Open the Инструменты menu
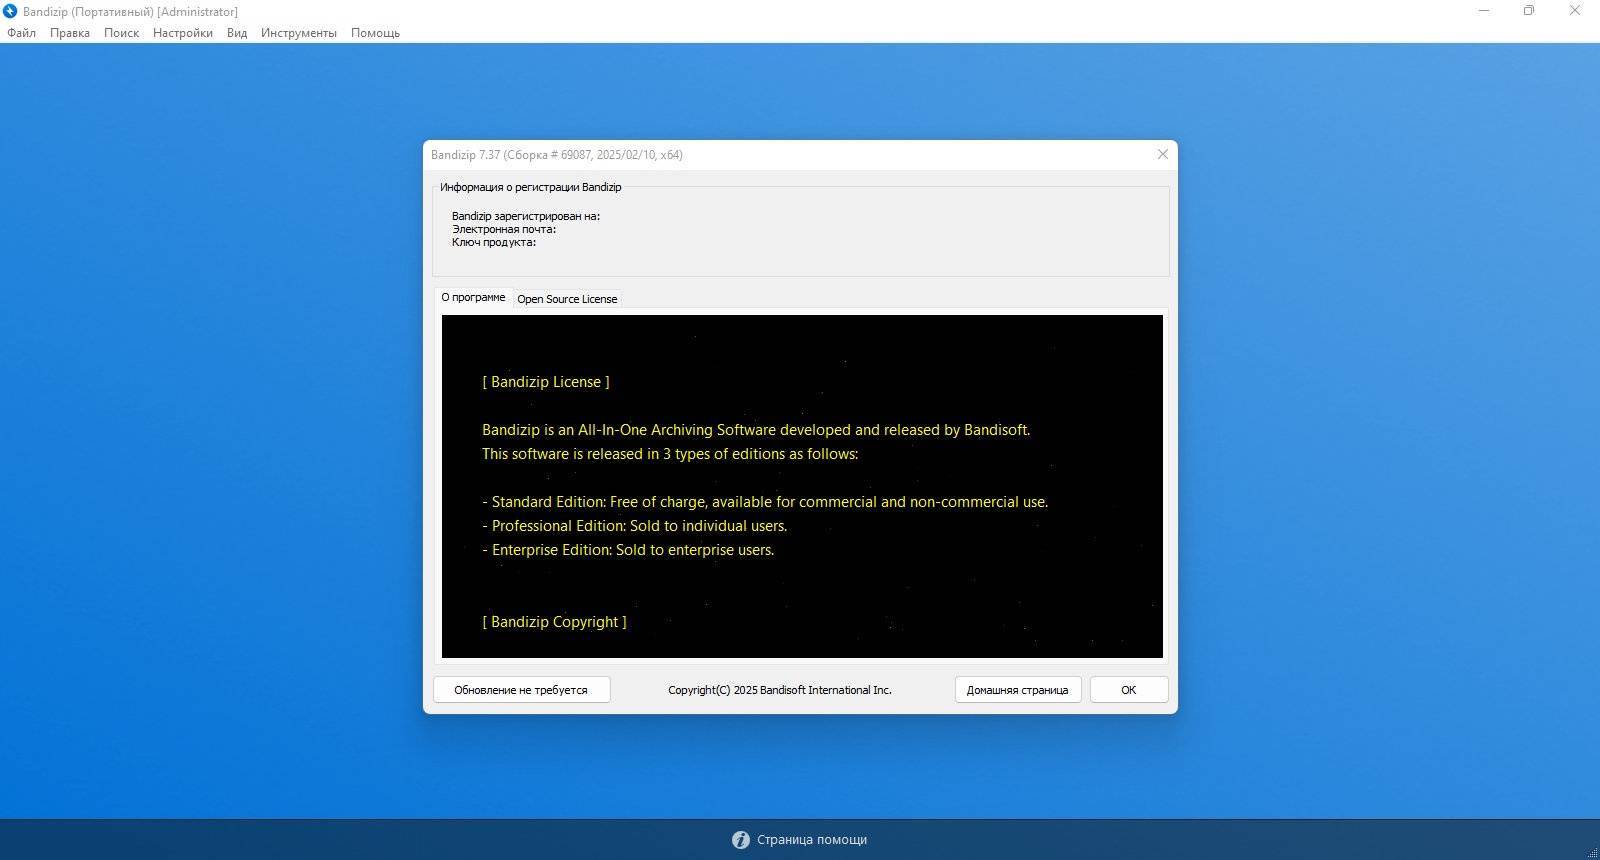This screenshot has width=1600, height=860. pyautogui.click(x=298, y=33)
